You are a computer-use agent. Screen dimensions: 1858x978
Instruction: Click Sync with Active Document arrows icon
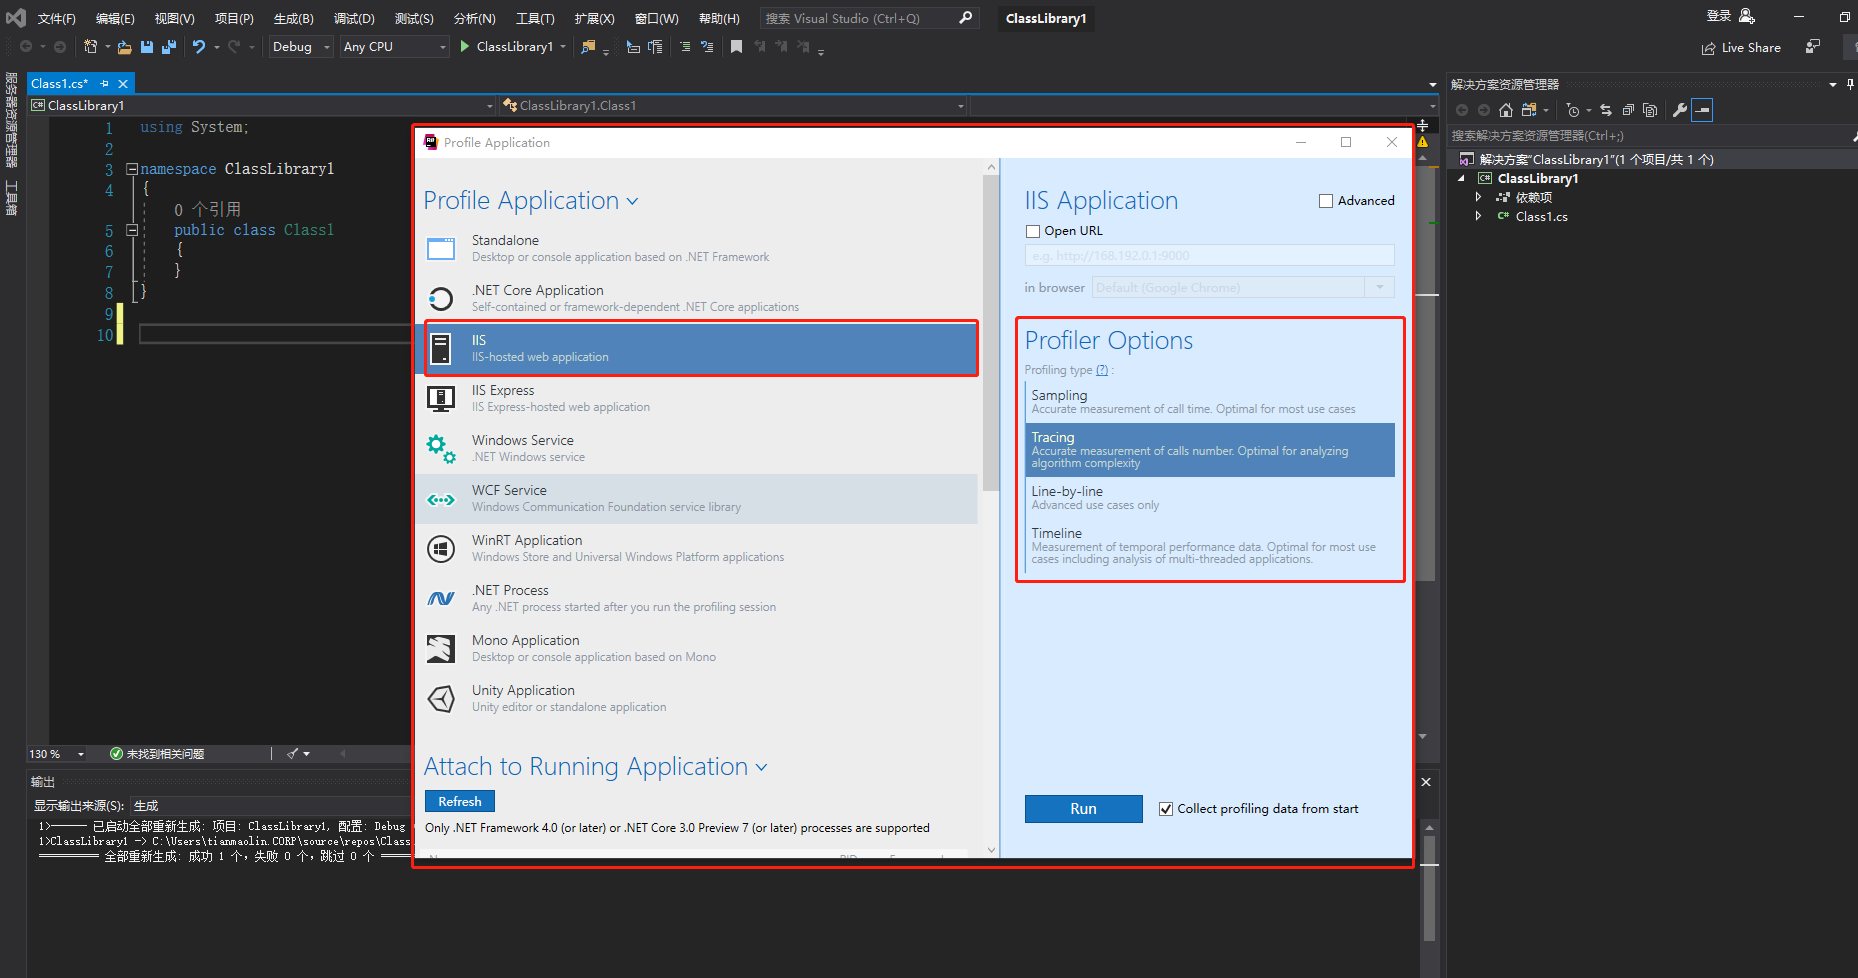point(1606,110)
